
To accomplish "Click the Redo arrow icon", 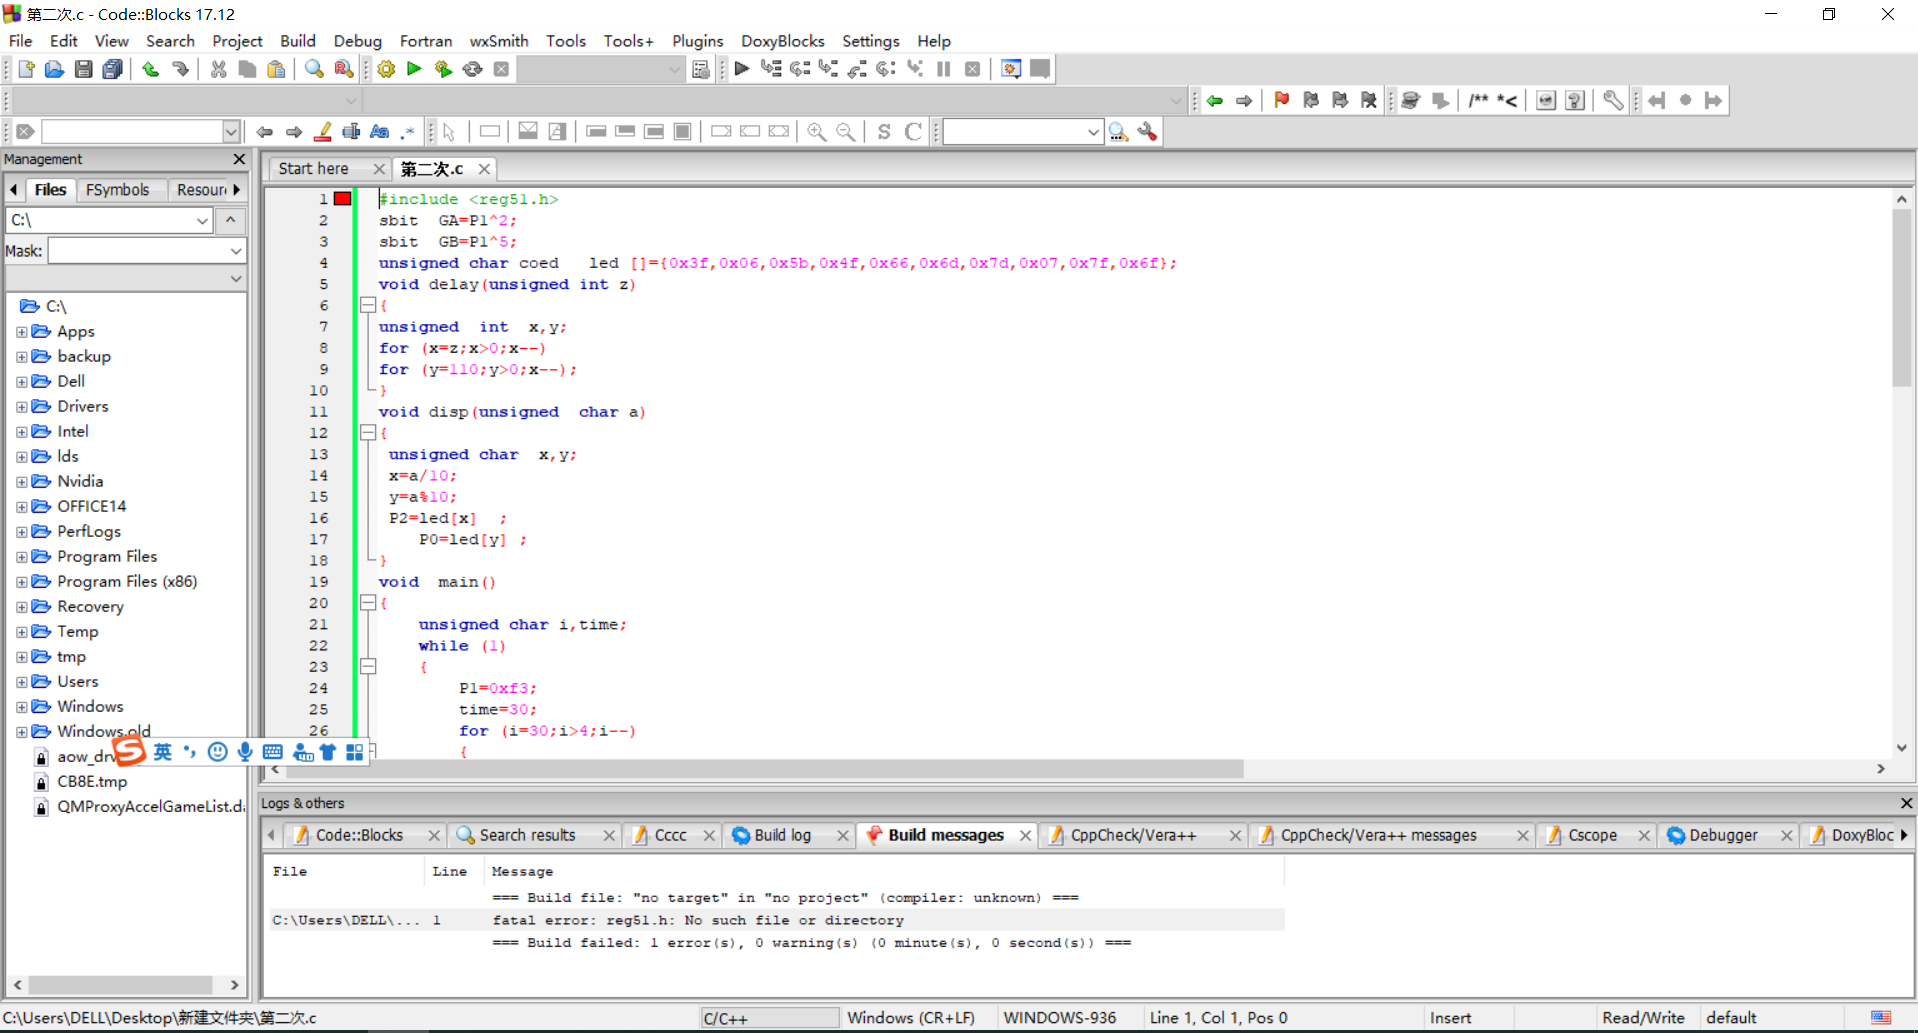I will click(x=180, y=69).
